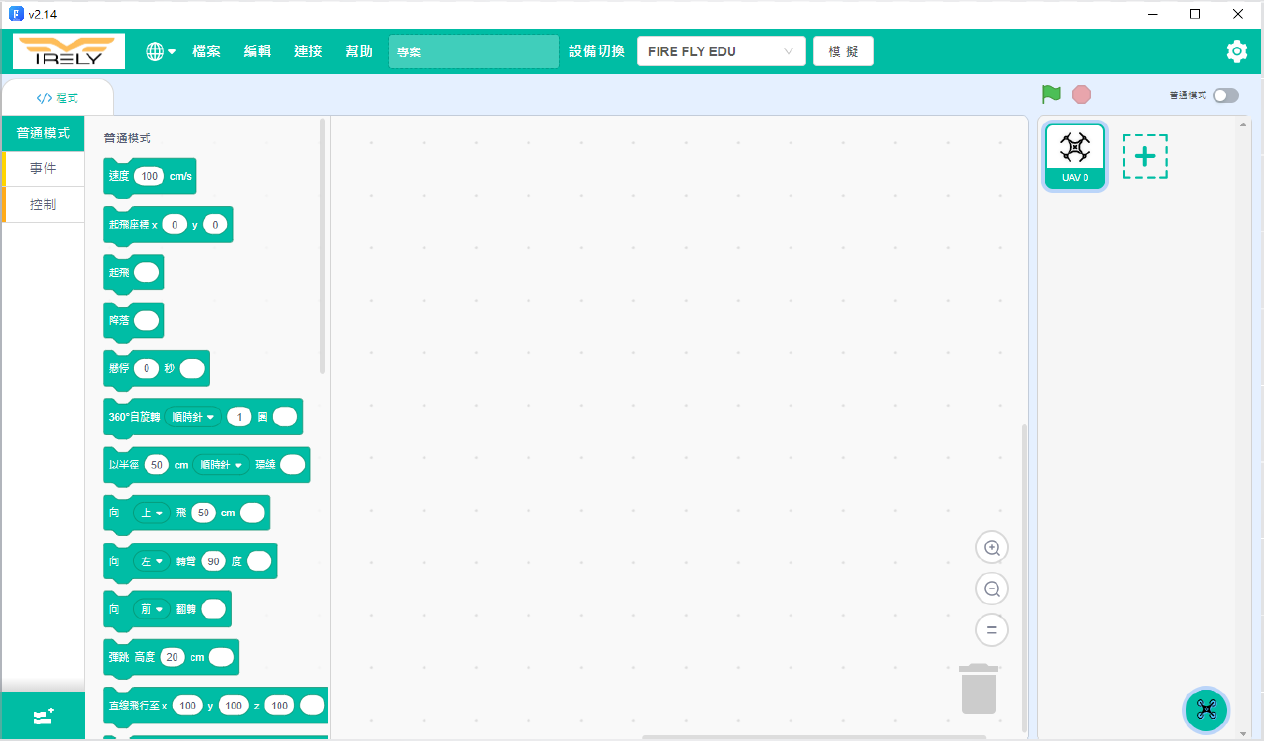The image size is (1264, 741).
Task: Click the project name input field
Action: click(473, 52)
